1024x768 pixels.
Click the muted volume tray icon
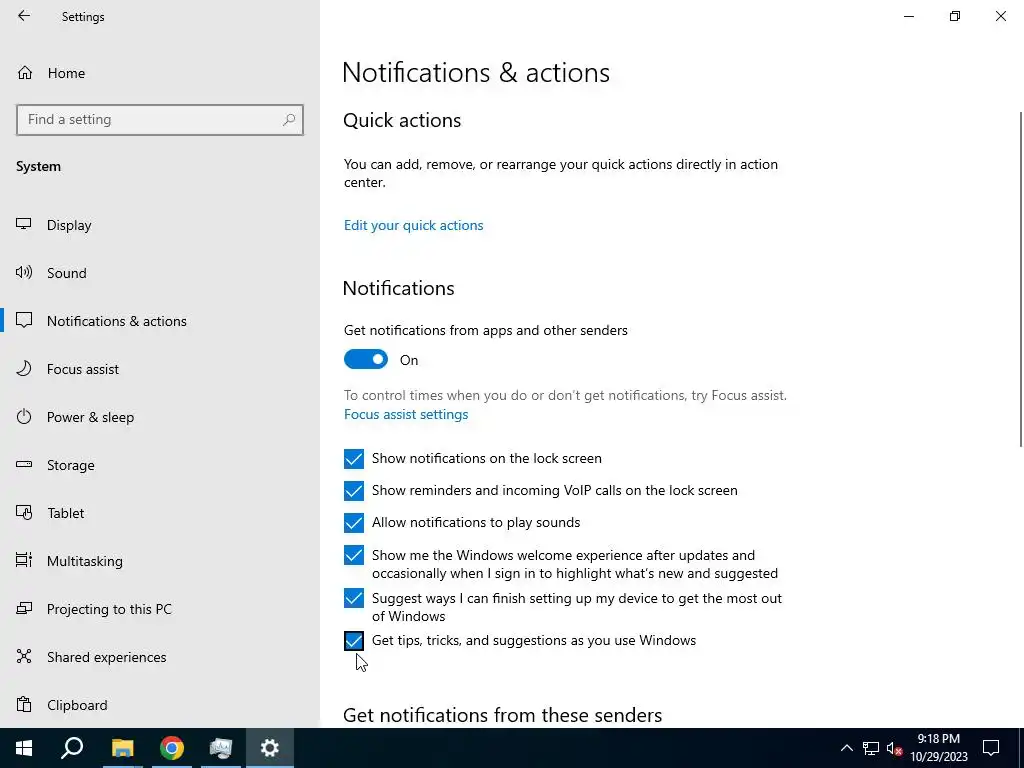[894, 748]
